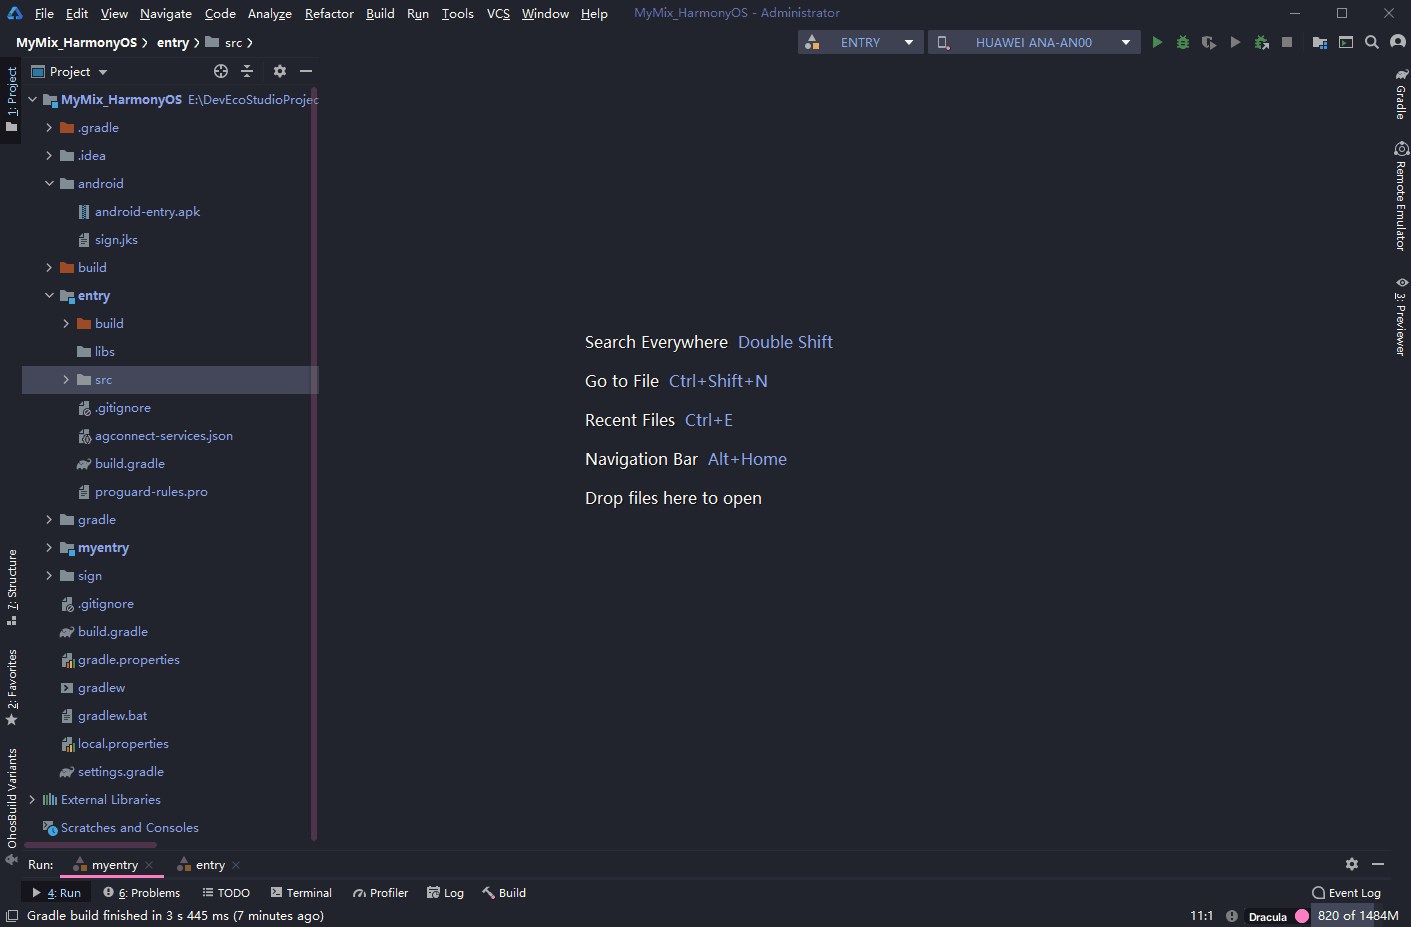
Task: Click memory indicator 820 of 1484M
Action: click(1358, 916)
